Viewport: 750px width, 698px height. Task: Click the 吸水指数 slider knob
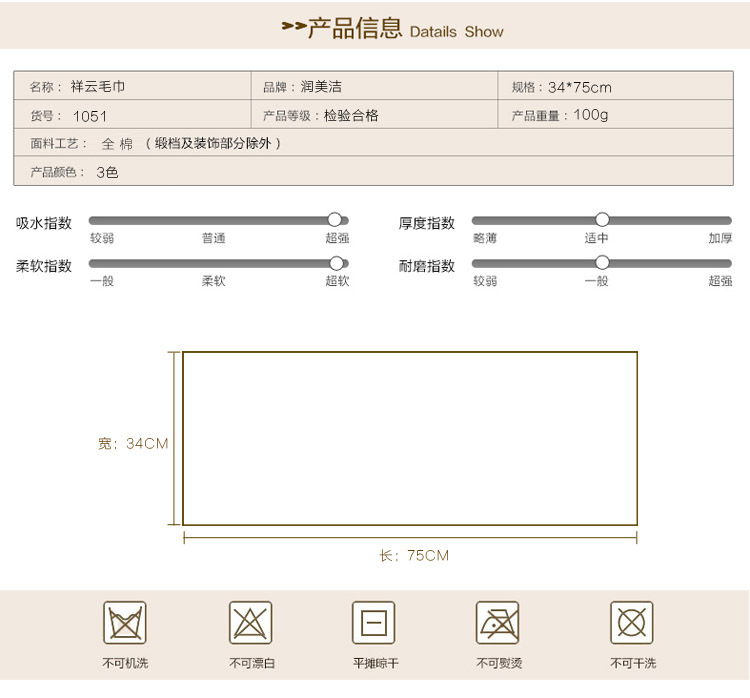[335, 220]
